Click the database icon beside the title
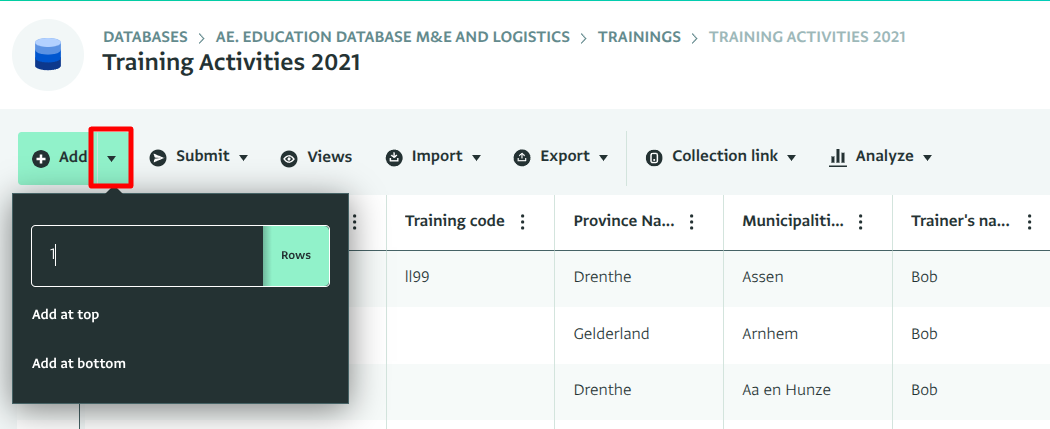The image size is (1050, 429). [x=48, y=55]
